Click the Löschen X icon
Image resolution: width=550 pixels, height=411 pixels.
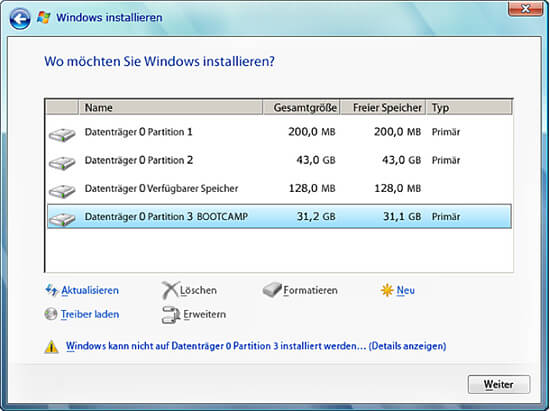coord(170,290)
